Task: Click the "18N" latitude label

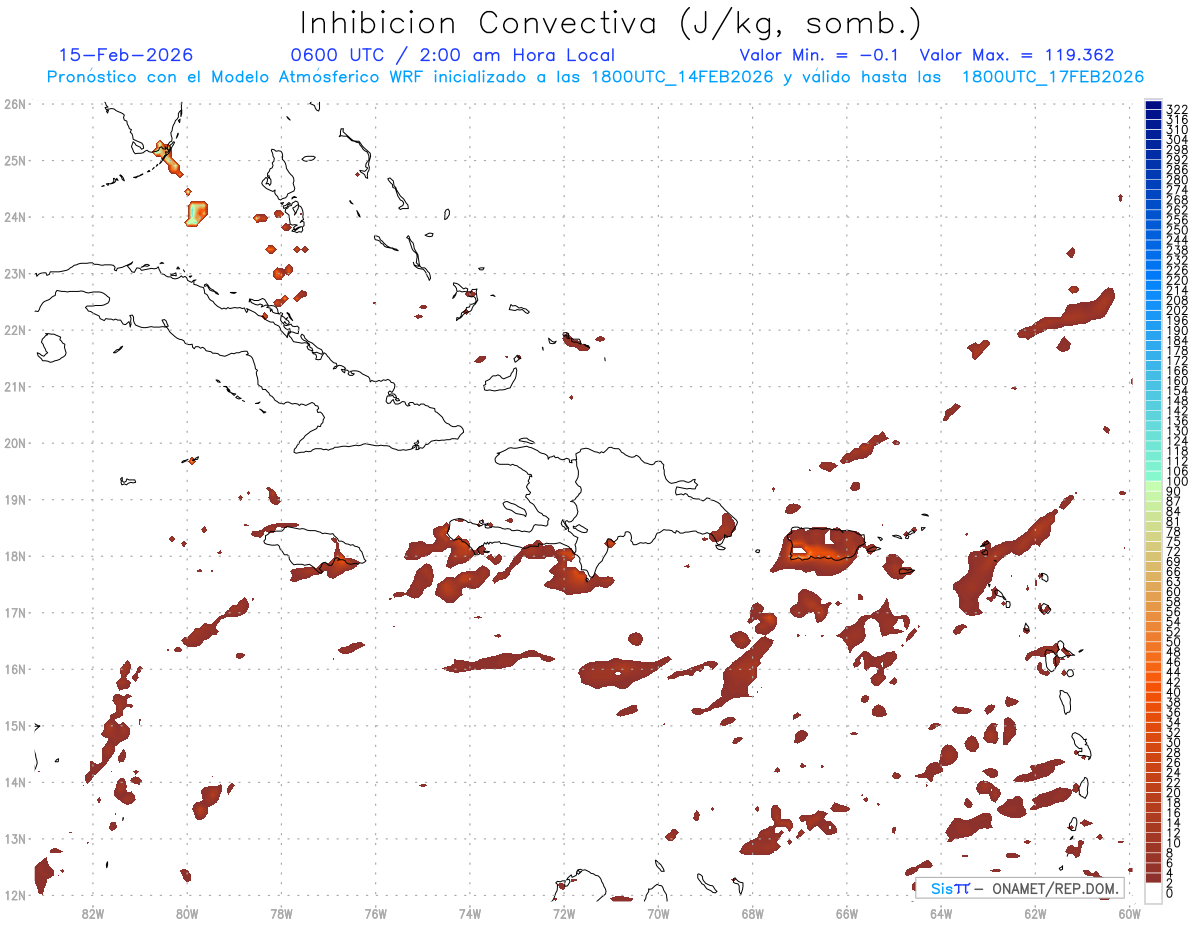Action: [15, 555]
